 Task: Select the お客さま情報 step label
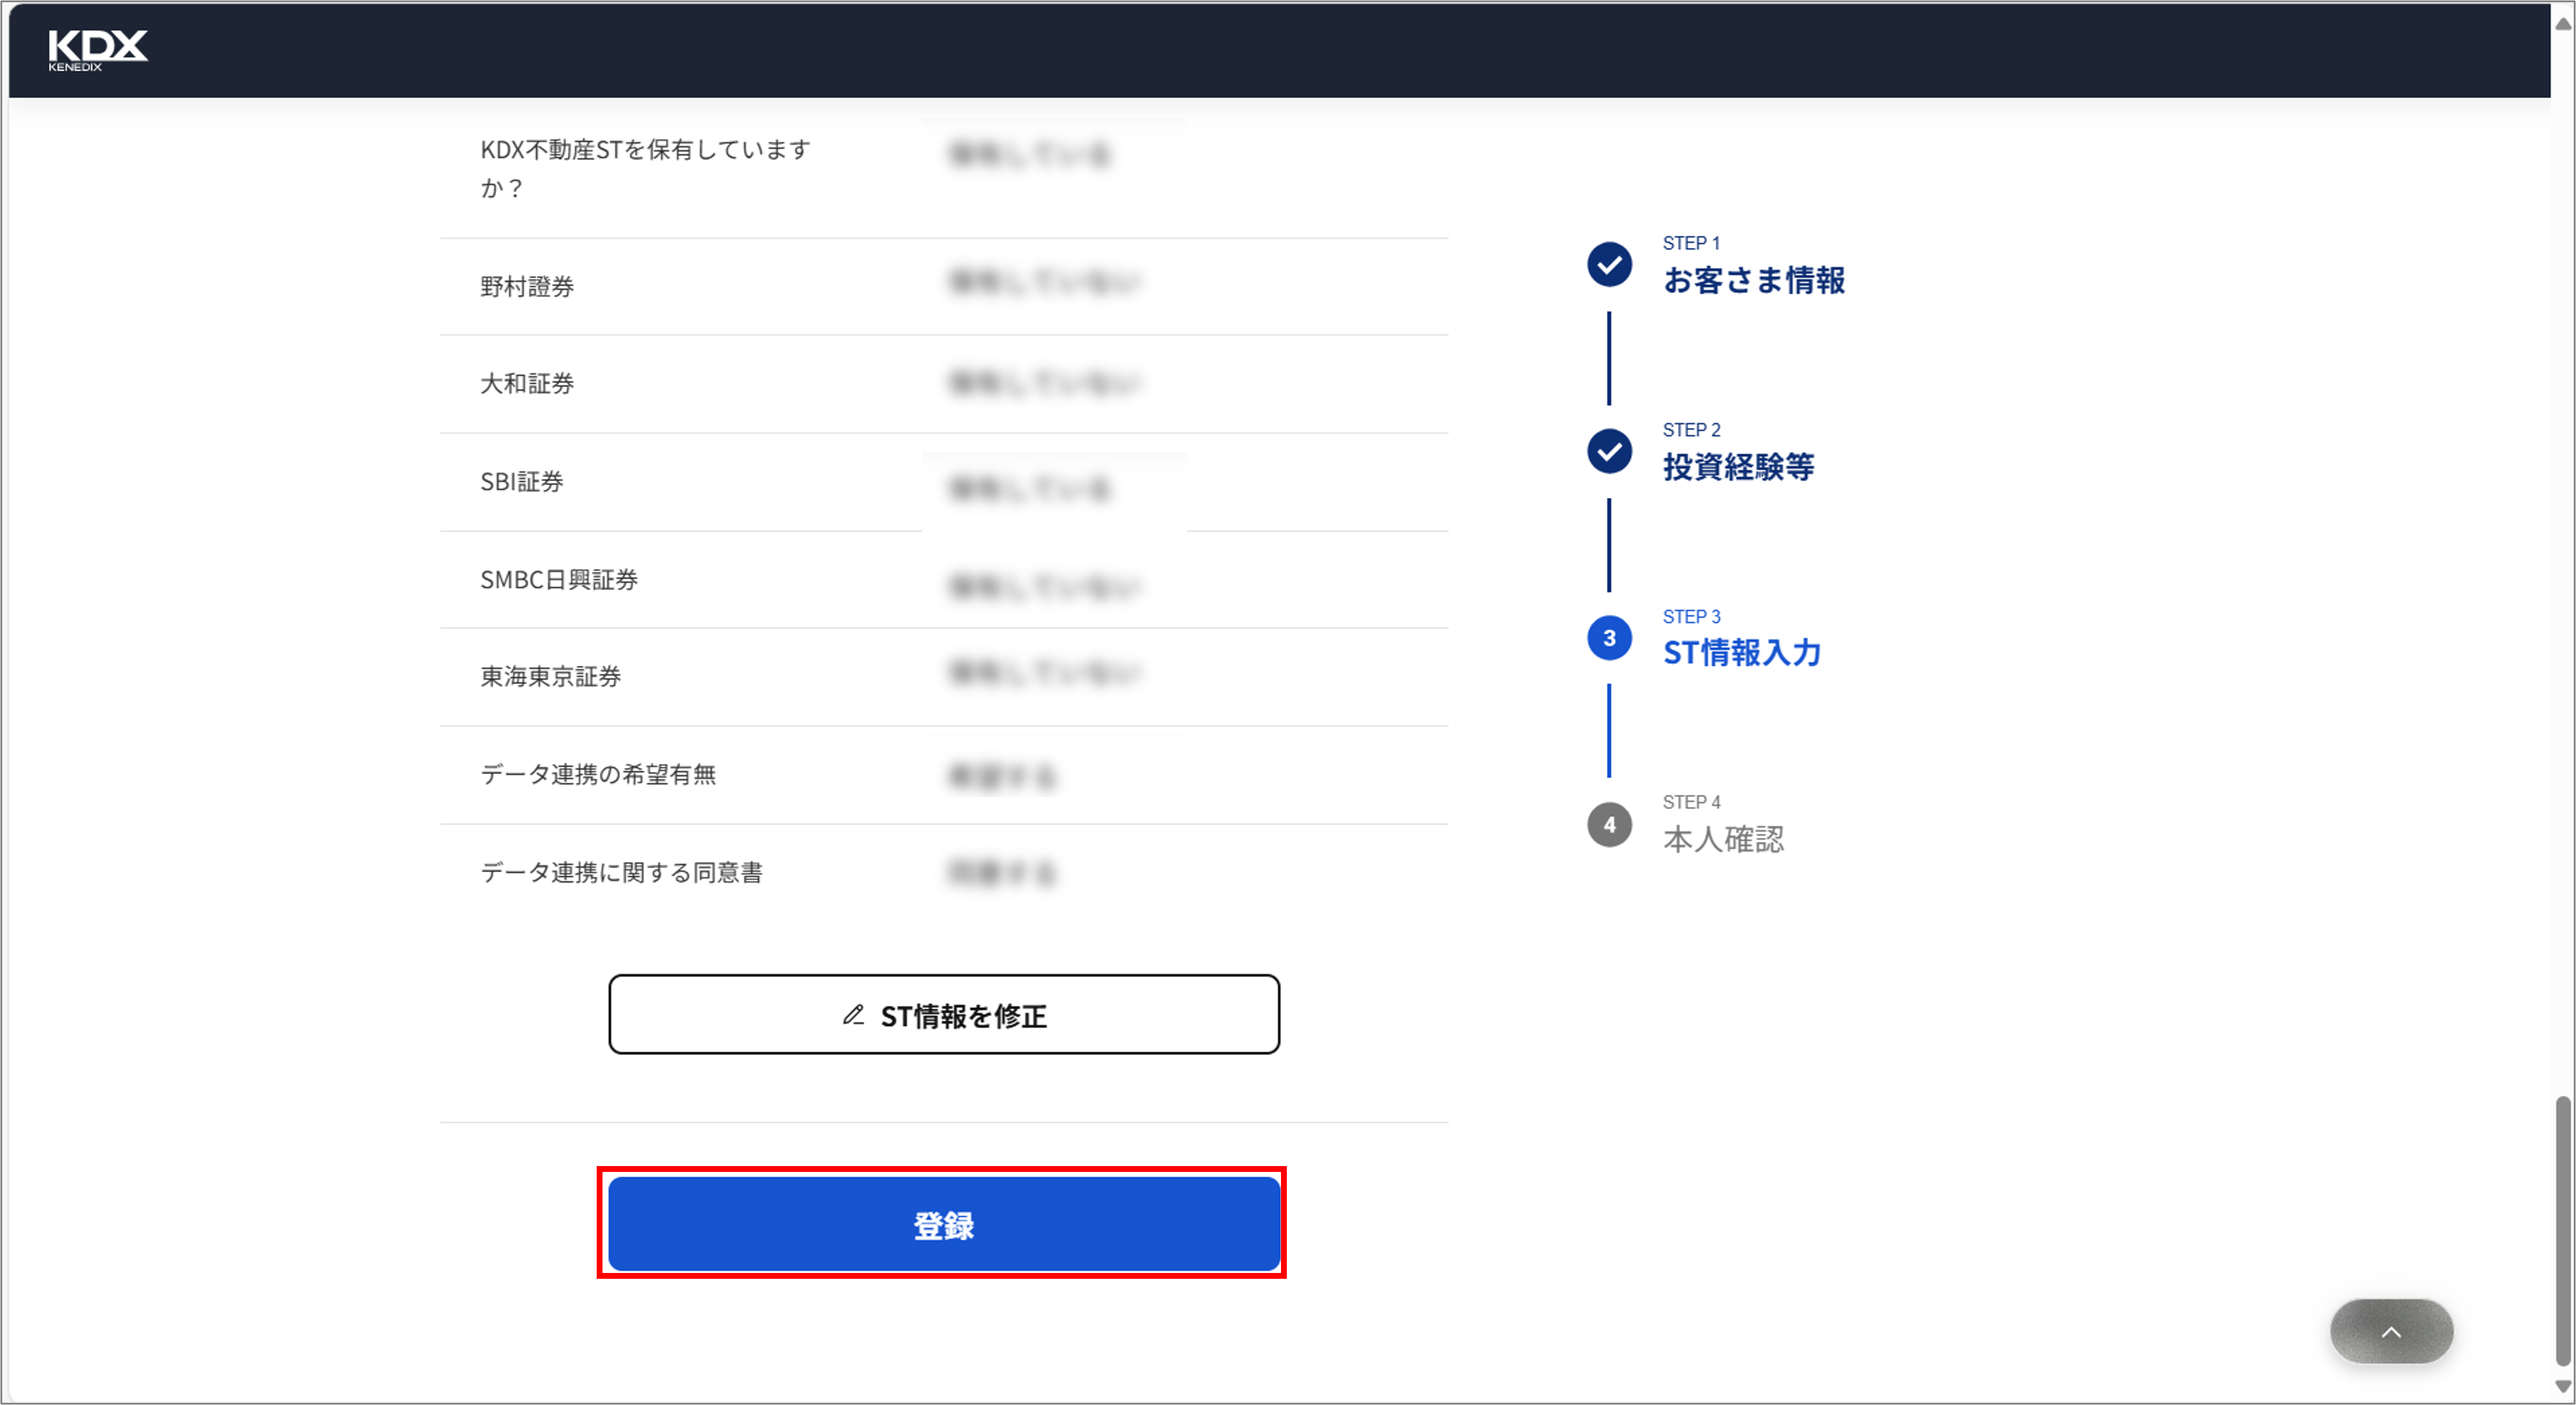click(x=1753, y=281)
